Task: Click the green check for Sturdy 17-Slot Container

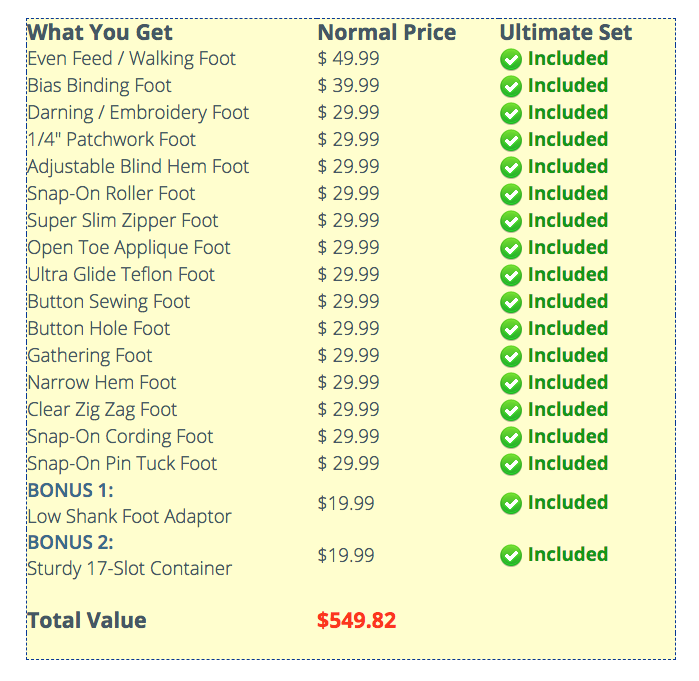Action: (511, 556)
